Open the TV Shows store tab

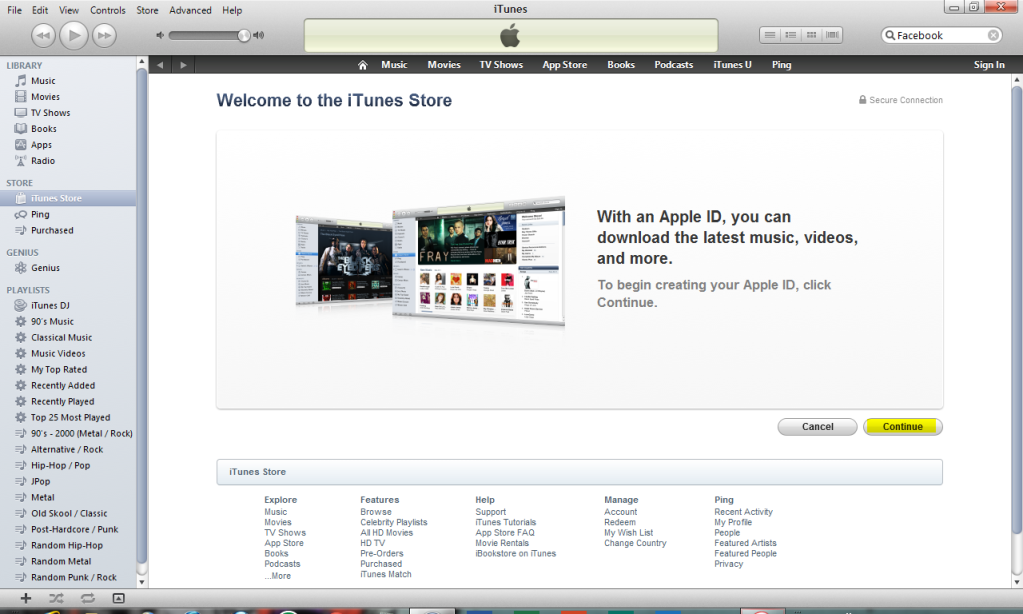point(501,65)
